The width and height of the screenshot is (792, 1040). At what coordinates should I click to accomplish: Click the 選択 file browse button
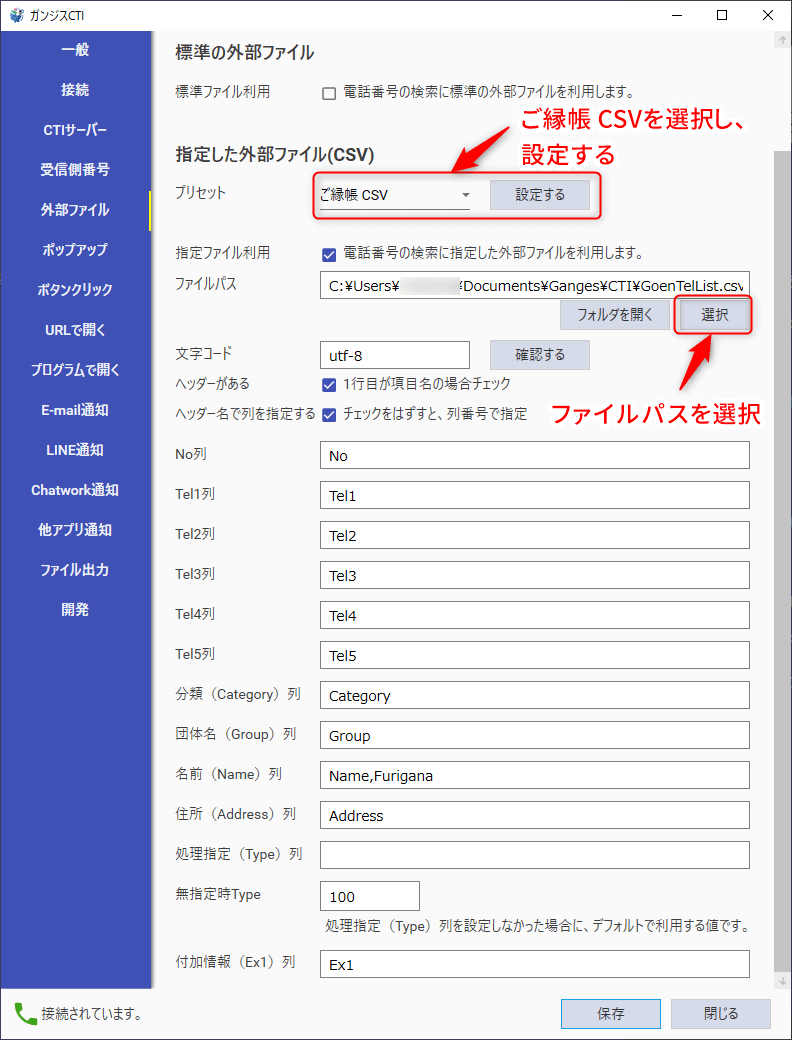point(714,315)
